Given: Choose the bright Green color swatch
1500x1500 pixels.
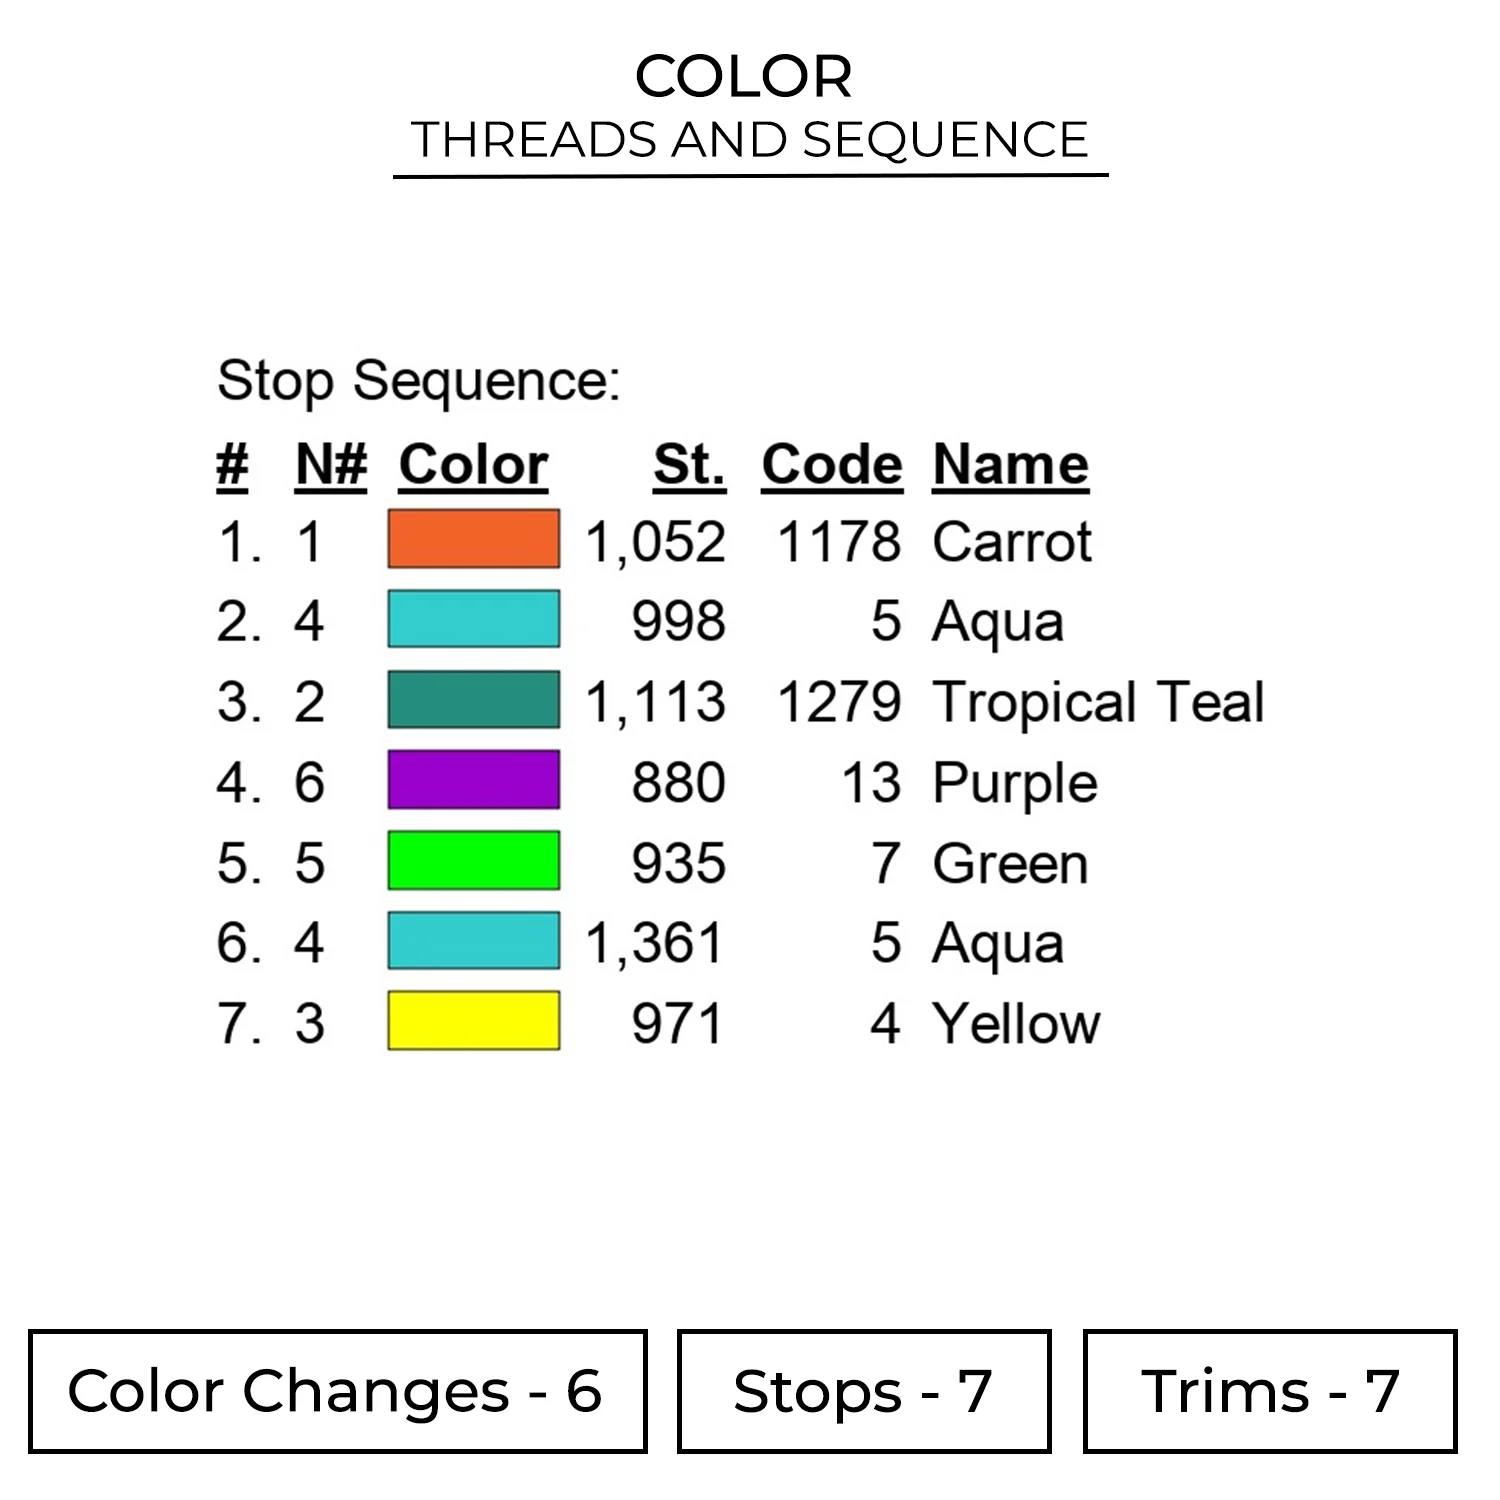Looking at the screenshot, I should 473,860.
